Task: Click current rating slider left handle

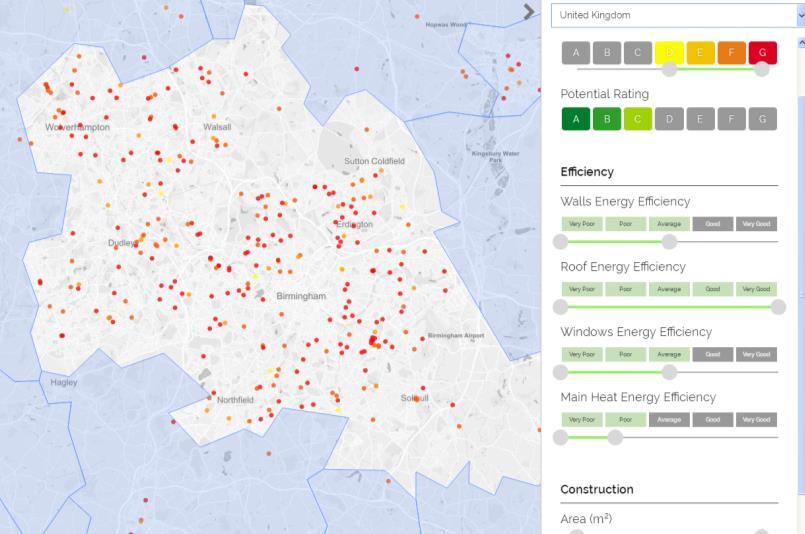Action: [669, 69]
